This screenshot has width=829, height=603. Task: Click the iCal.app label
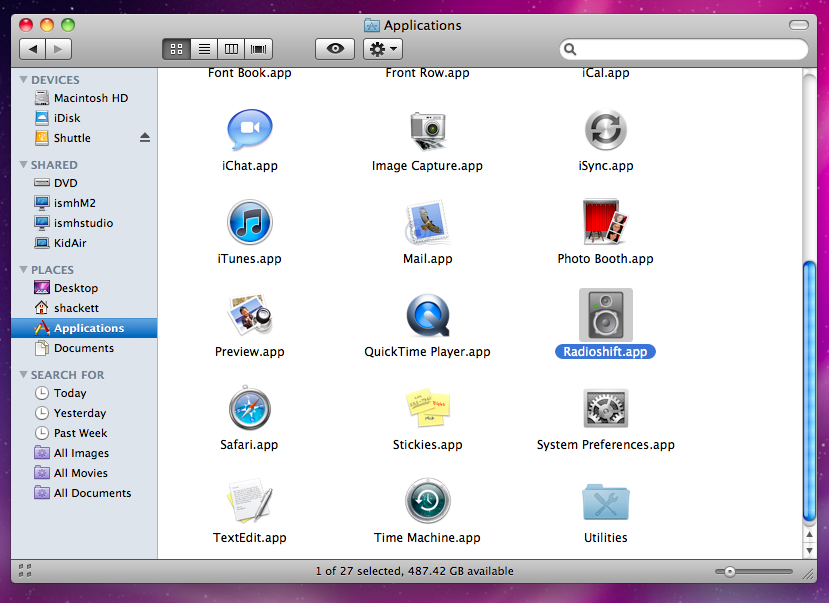point(605,73)
